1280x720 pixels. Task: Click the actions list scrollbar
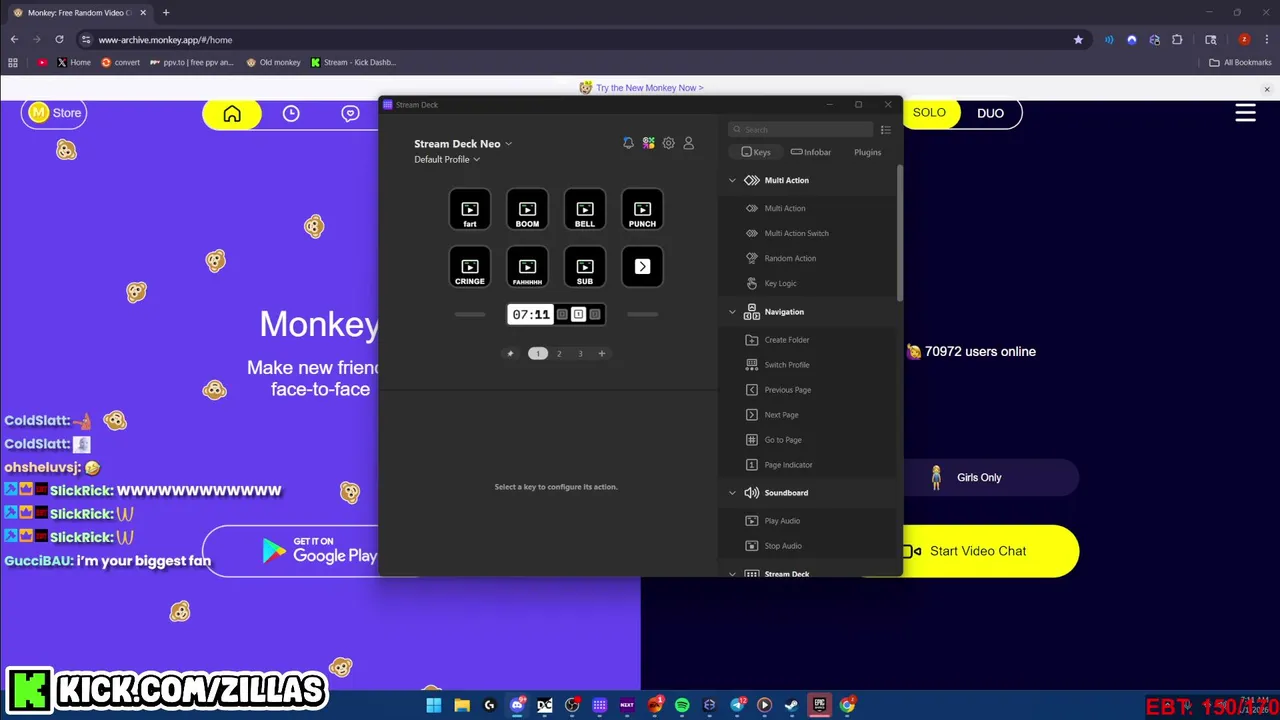point(899,232)
